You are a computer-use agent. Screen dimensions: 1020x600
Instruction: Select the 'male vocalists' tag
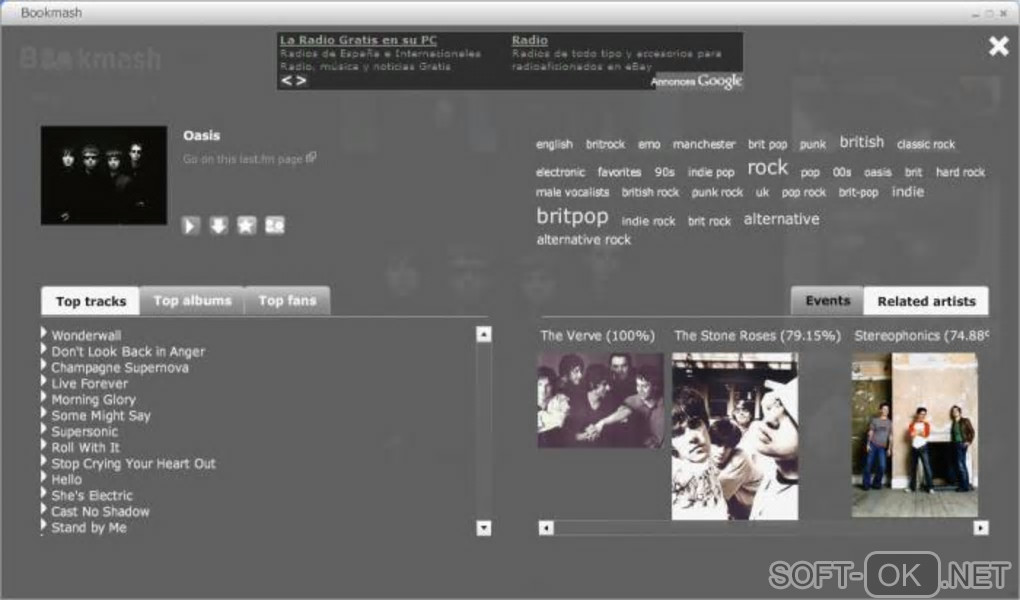coord(572,192)
